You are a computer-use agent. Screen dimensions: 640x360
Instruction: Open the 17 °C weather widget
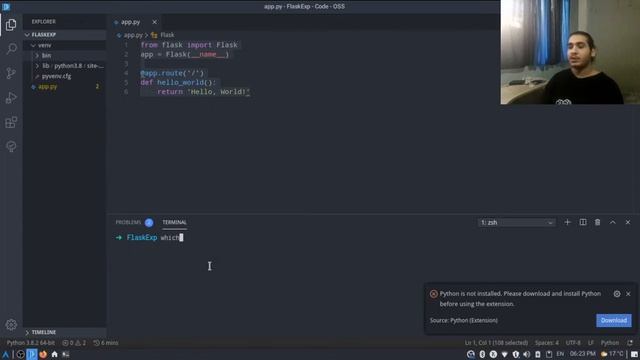[613, 354]
